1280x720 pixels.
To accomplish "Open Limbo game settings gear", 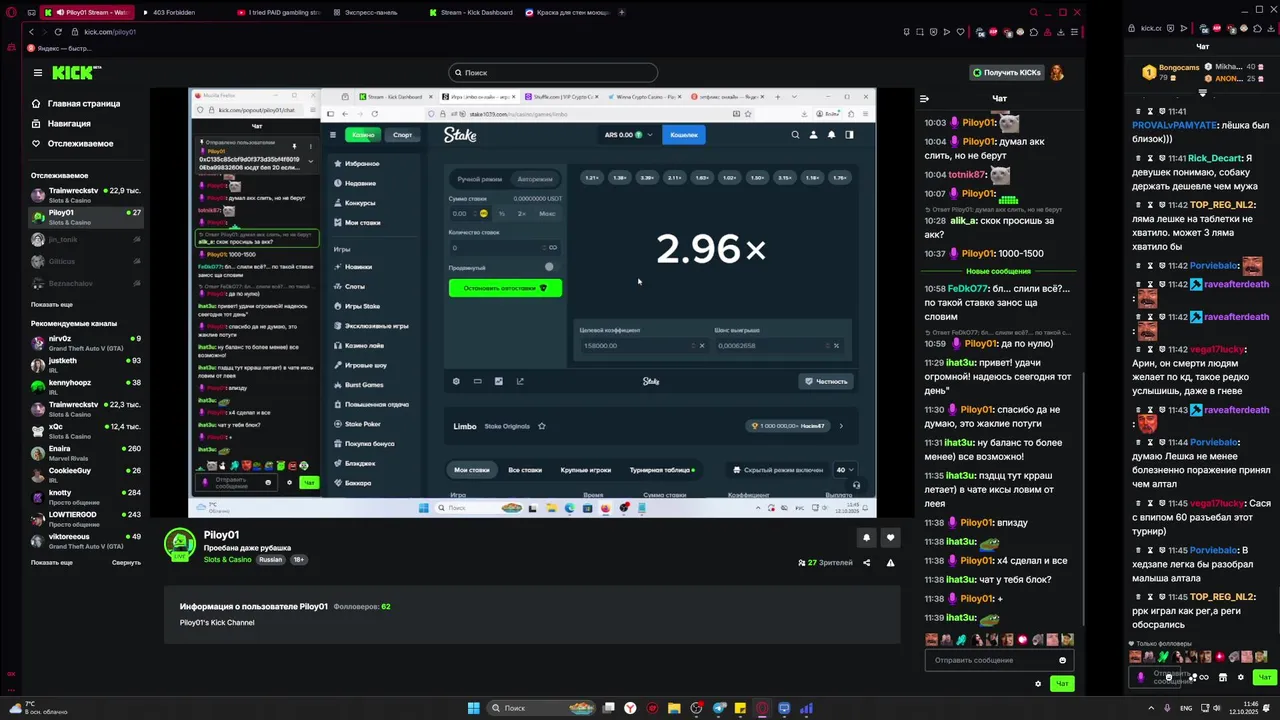I will pos(456,381).
